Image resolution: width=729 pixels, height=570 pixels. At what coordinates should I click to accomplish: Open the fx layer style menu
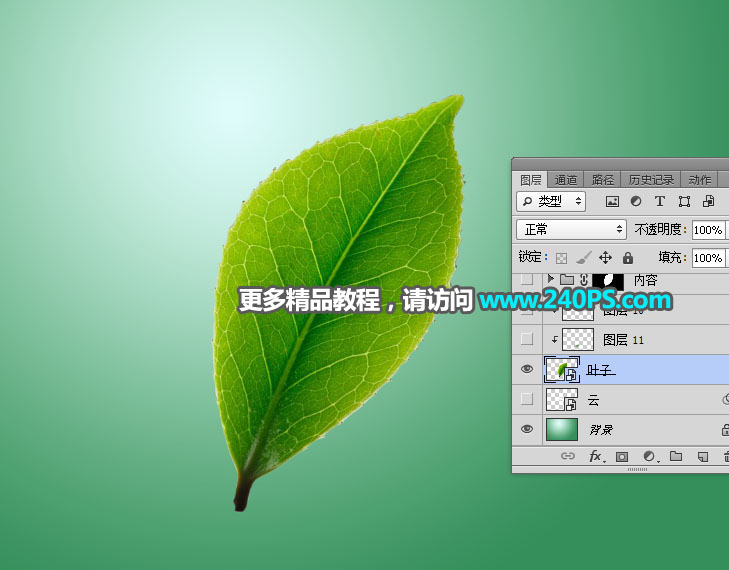click(595, 457)
